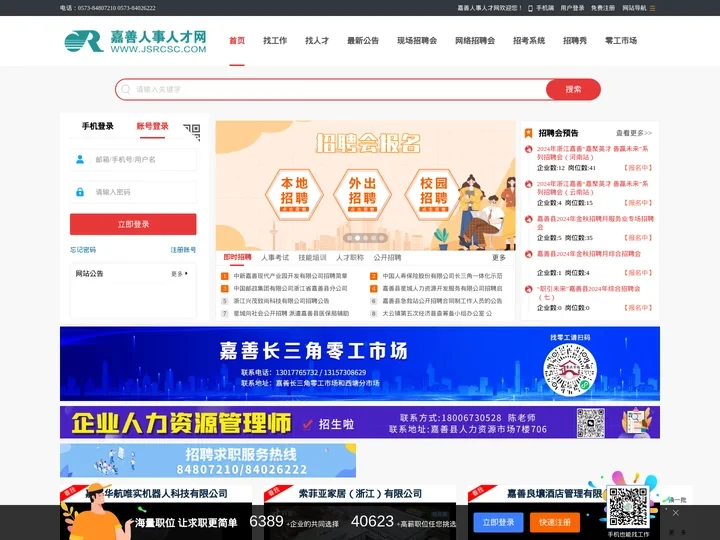Click 忘记密码 link

tap(83, 250)
